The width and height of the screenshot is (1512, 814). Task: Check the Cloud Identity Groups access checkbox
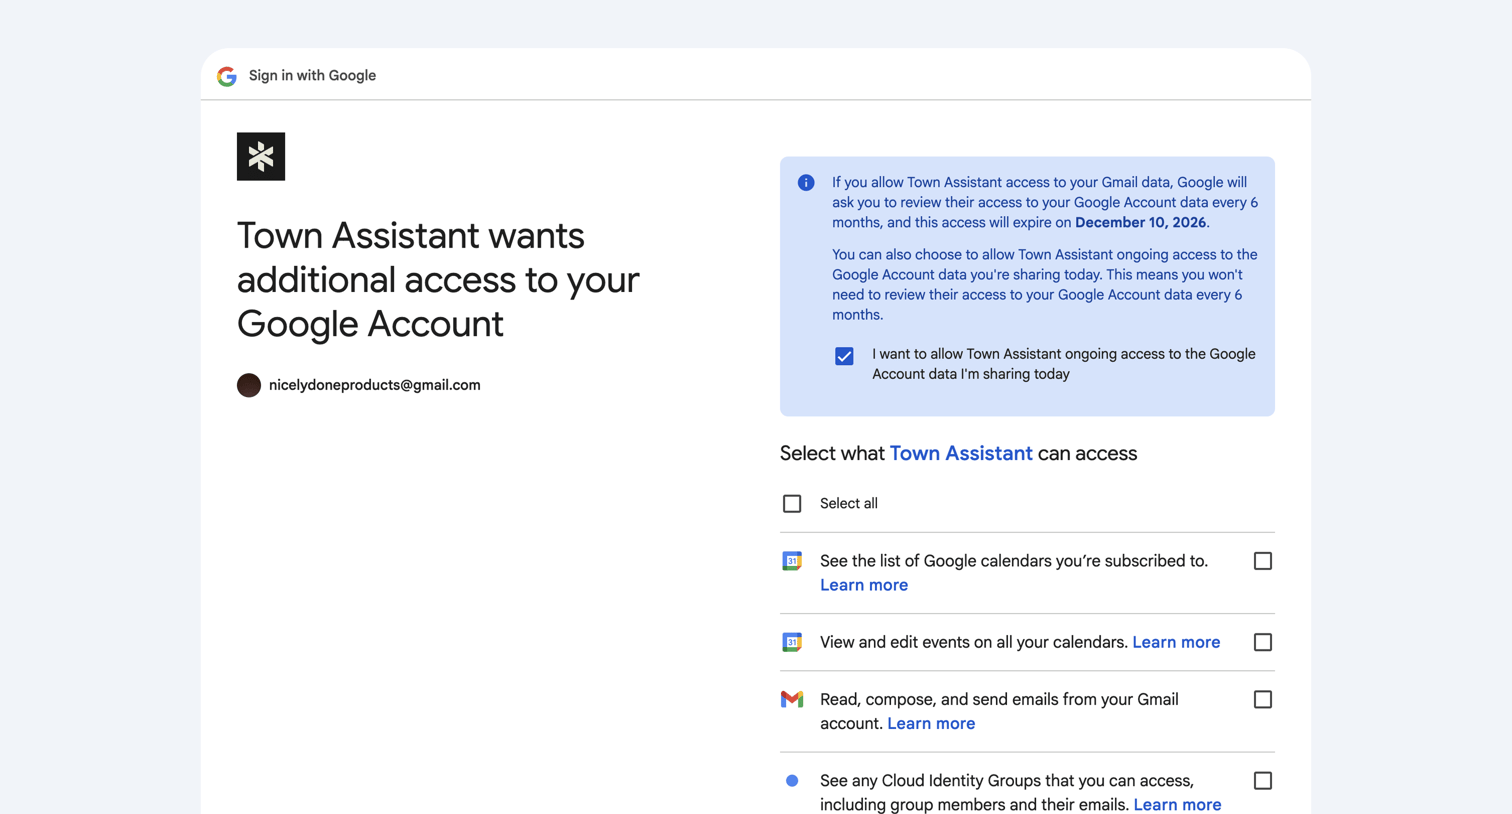(x=1263, y=781)
